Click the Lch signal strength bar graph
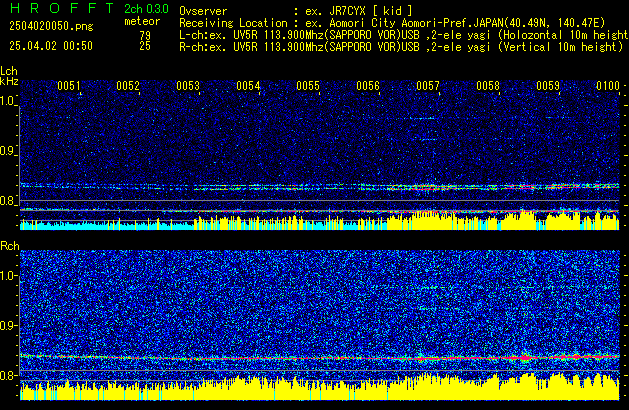 [x=320, y=220]
